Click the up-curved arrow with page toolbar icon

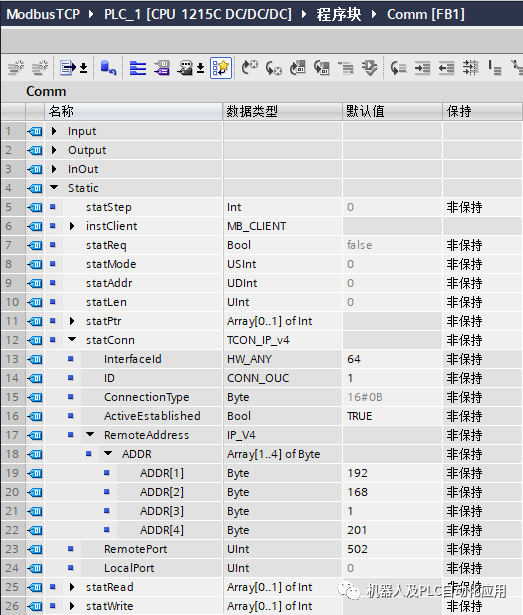coord(297,68)
